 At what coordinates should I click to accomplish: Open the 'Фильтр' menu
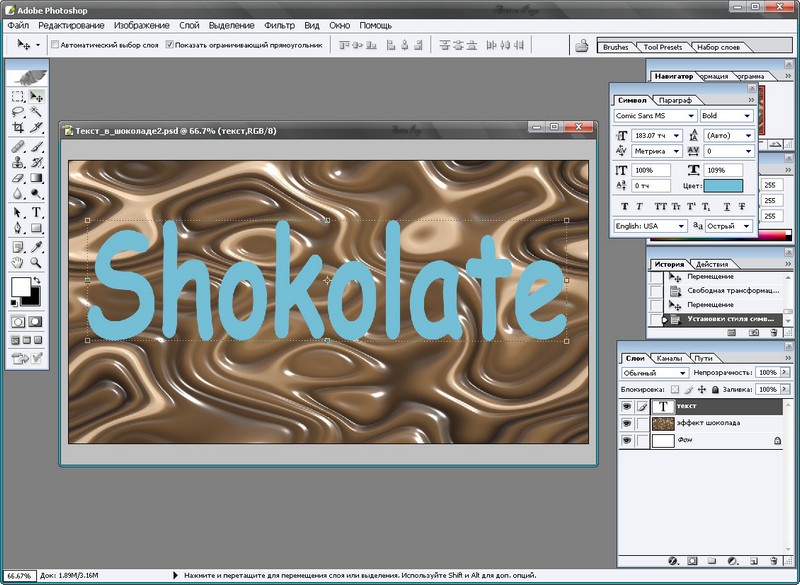[281, 24]
